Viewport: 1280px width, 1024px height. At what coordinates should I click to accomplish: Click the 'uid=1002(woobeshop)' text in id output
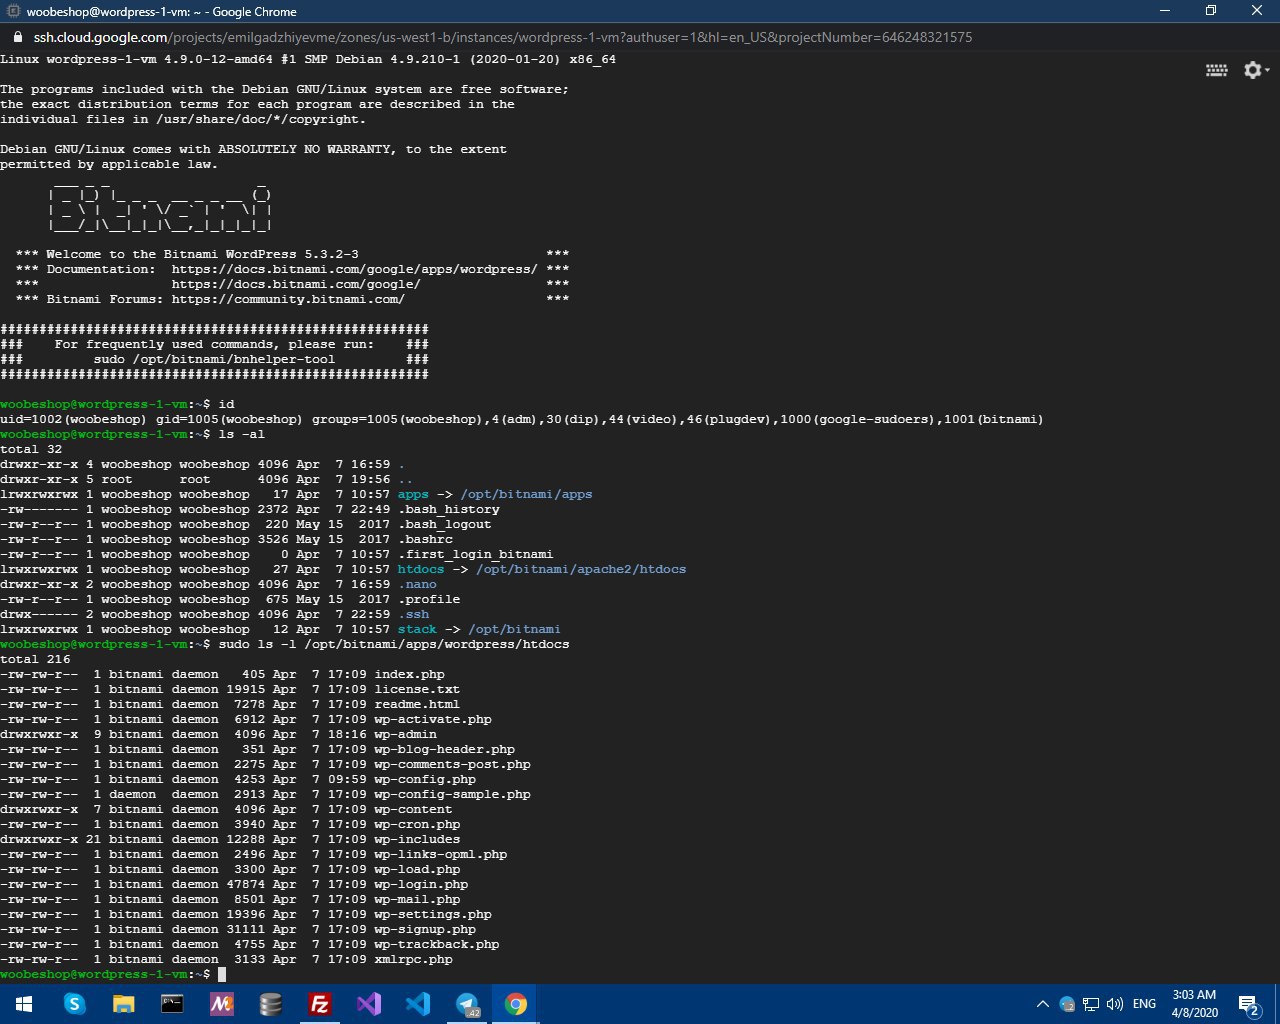74,419
